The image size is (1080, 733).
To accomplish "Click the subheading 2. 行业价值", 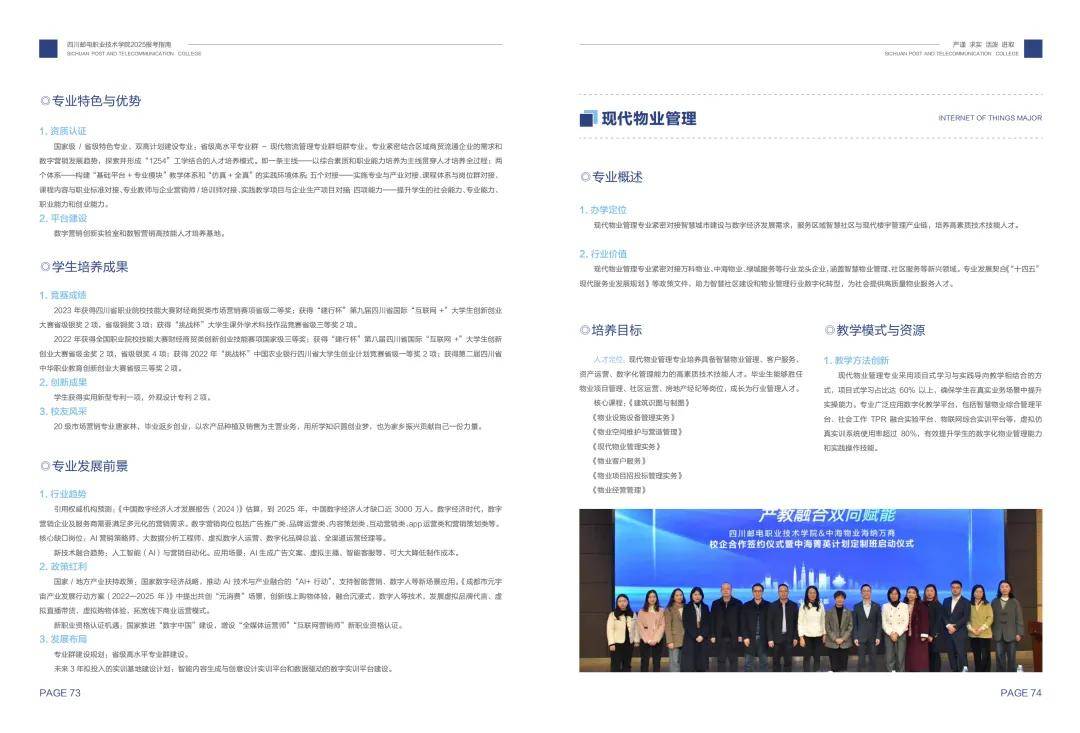I will [603, 254].
